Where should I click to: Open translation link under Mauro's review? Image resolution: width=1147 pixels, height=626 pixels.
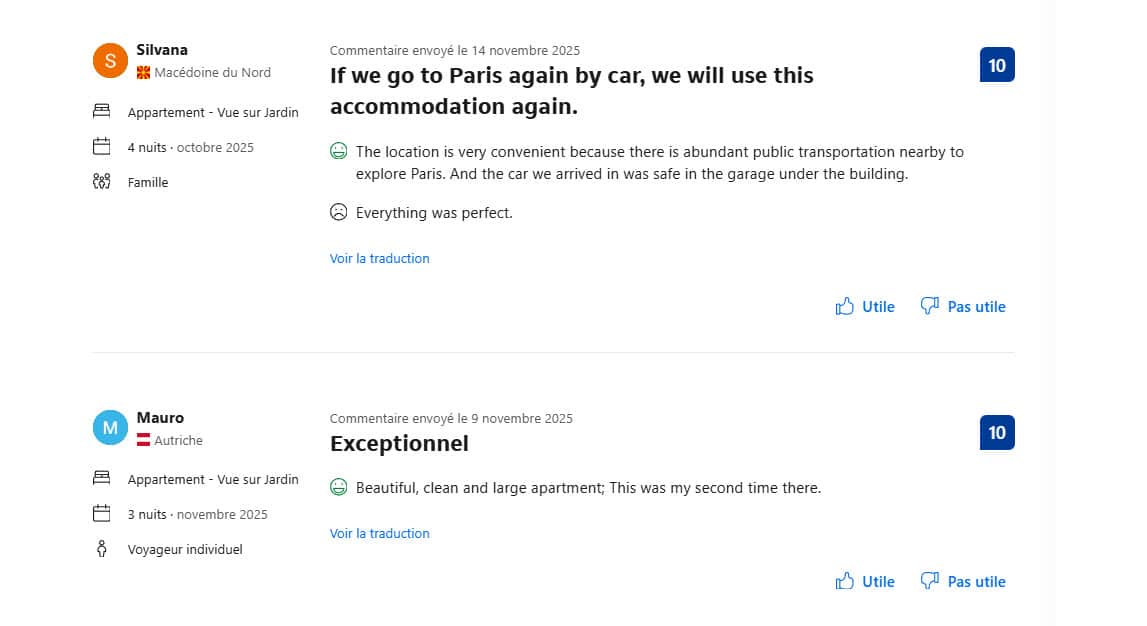[x=380, y=533]
